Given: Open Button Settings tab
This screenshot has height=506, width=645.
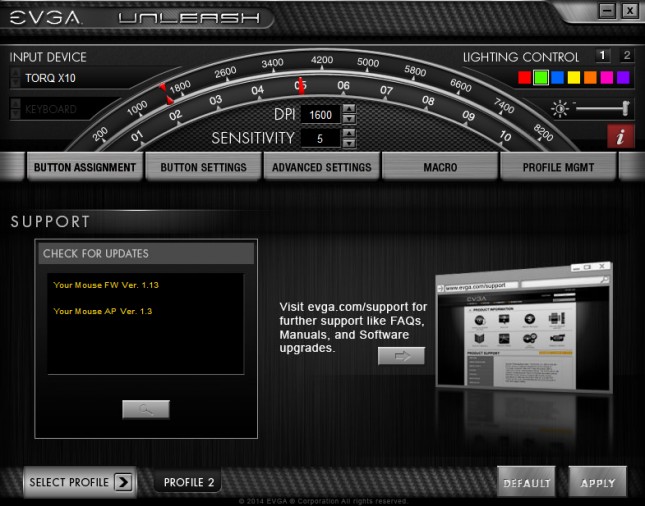Looking at the screenshot, I should (203, 167).
